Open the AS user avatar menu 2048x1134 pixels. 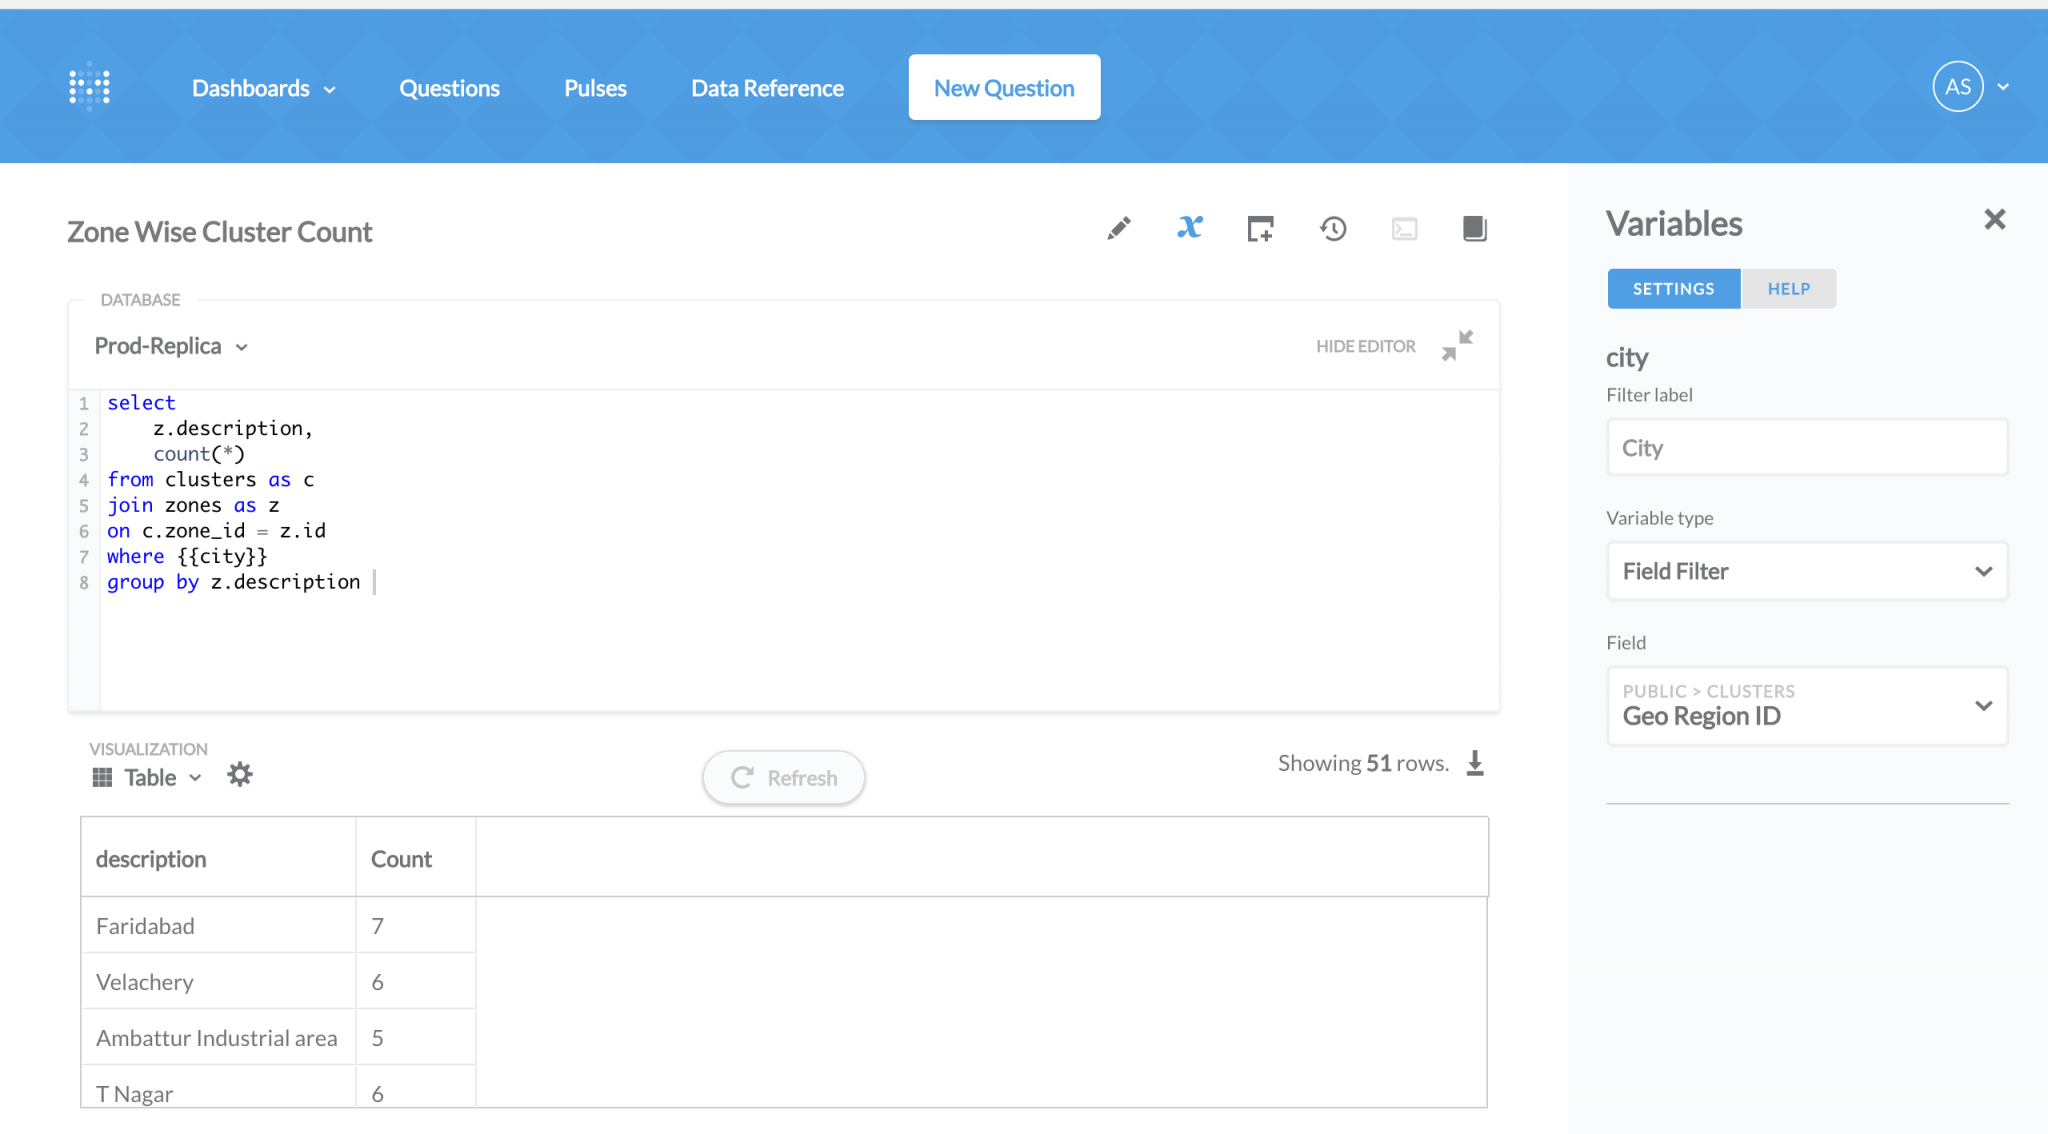(1958, 87)
